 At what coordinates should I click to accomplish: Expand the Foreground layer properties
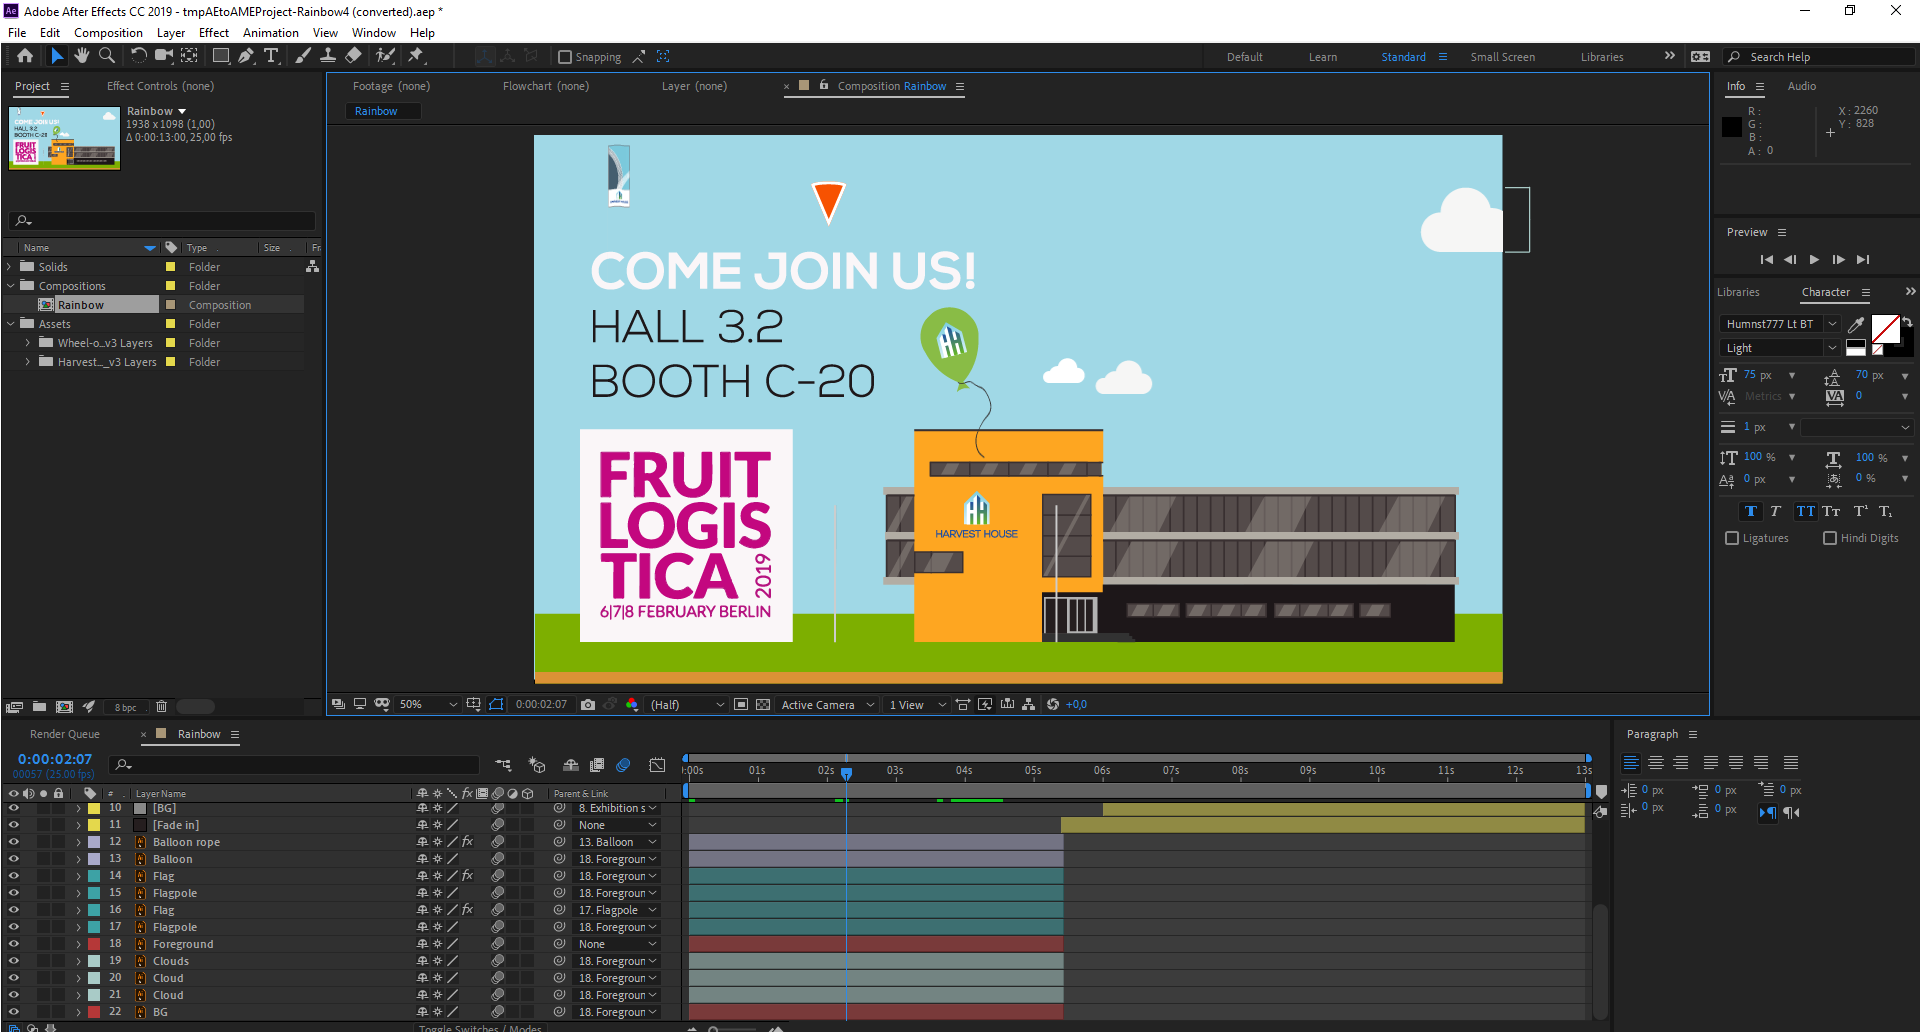(78, 944)
